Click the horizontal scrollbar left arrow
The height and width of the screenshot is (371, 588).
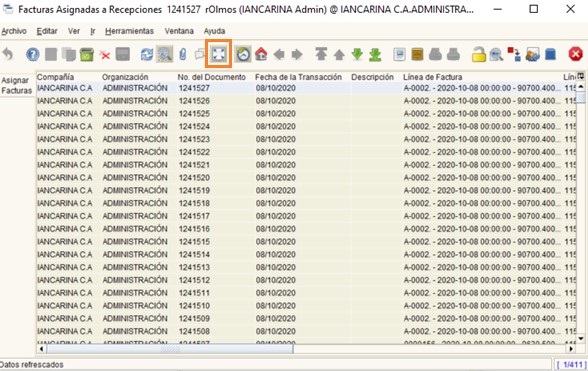click(42, 349)
